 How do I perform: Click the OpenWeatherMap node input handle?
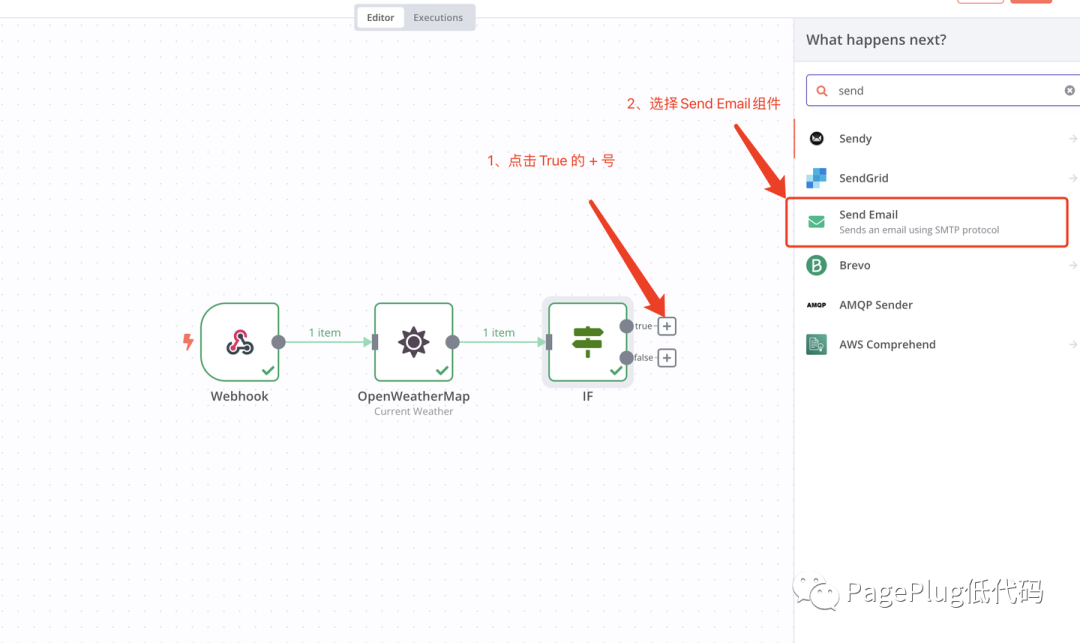(375, 342)
